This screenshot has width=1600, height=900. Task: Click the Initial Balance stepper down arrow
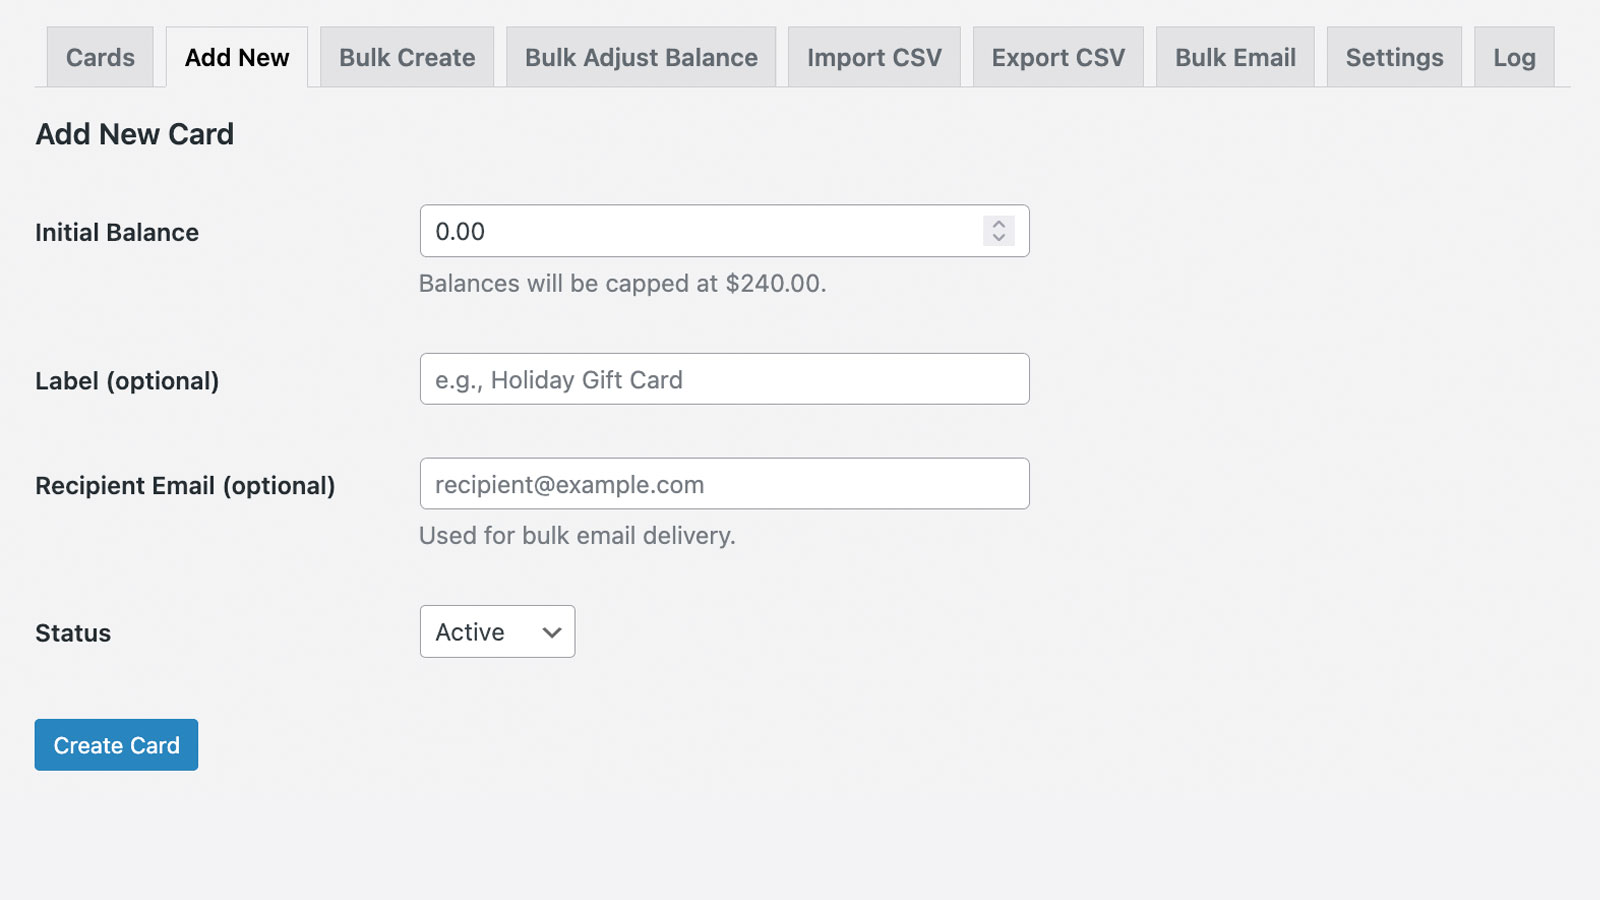pos(997,238)
